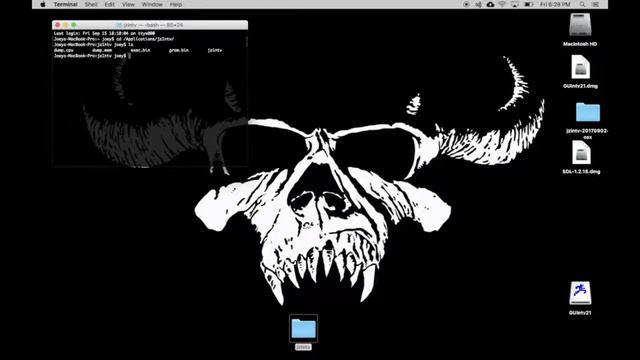Click the GUIntv21 volume label
Image resolution: width=640 pixels, height=360 pixels.
[x=580, y=313]
